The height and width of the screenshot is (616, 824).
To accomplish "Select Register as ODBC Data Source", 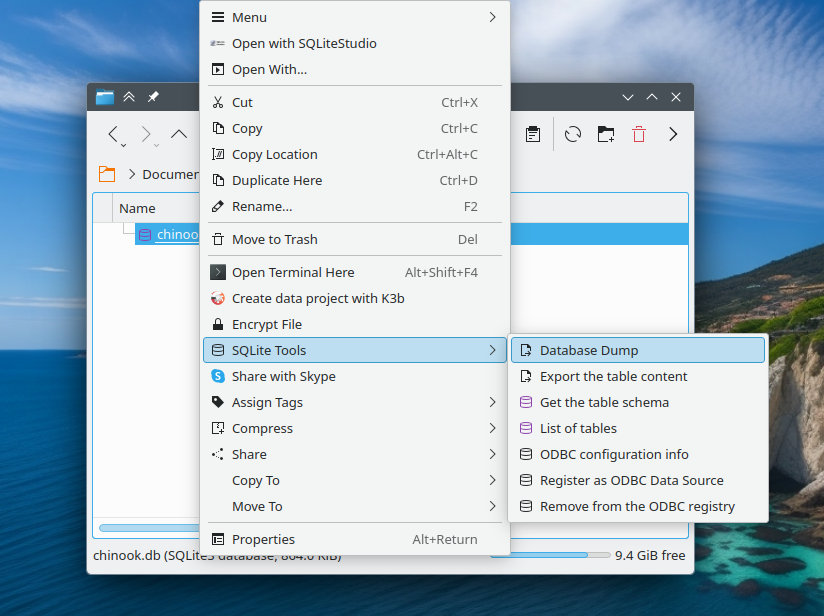I will click(638, 480).
